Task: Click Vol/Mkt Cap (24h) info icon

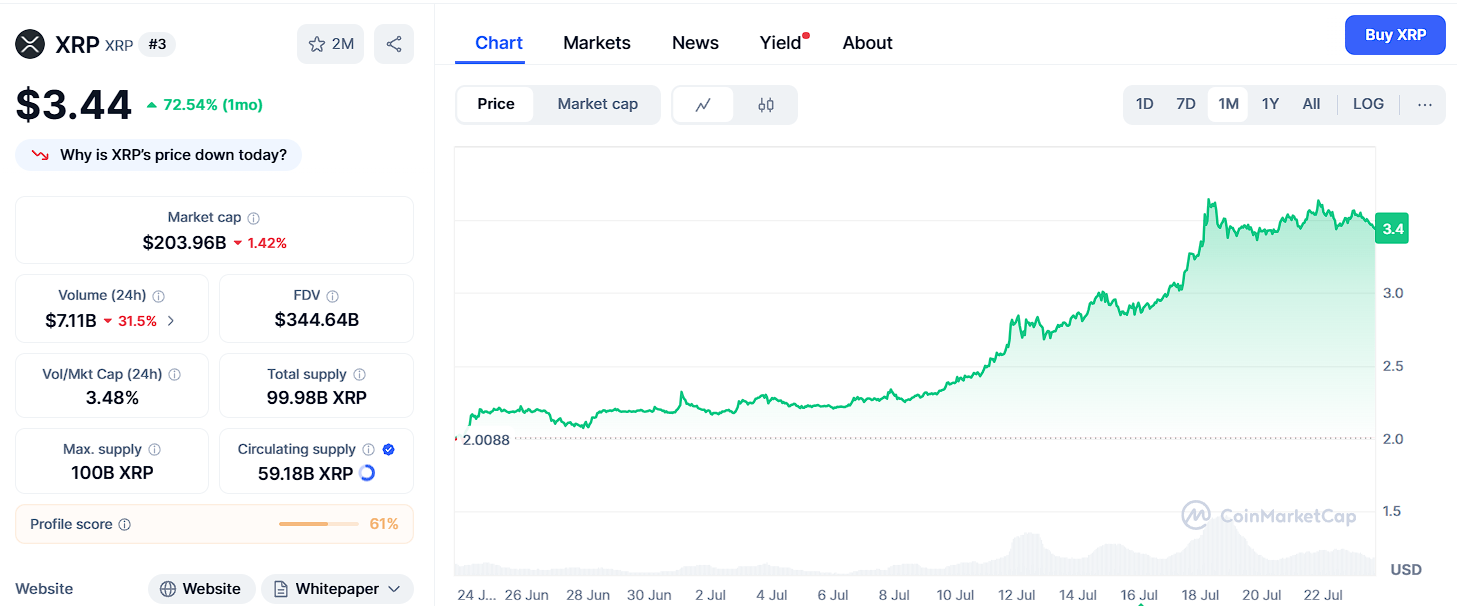Action: pos(174,375)
